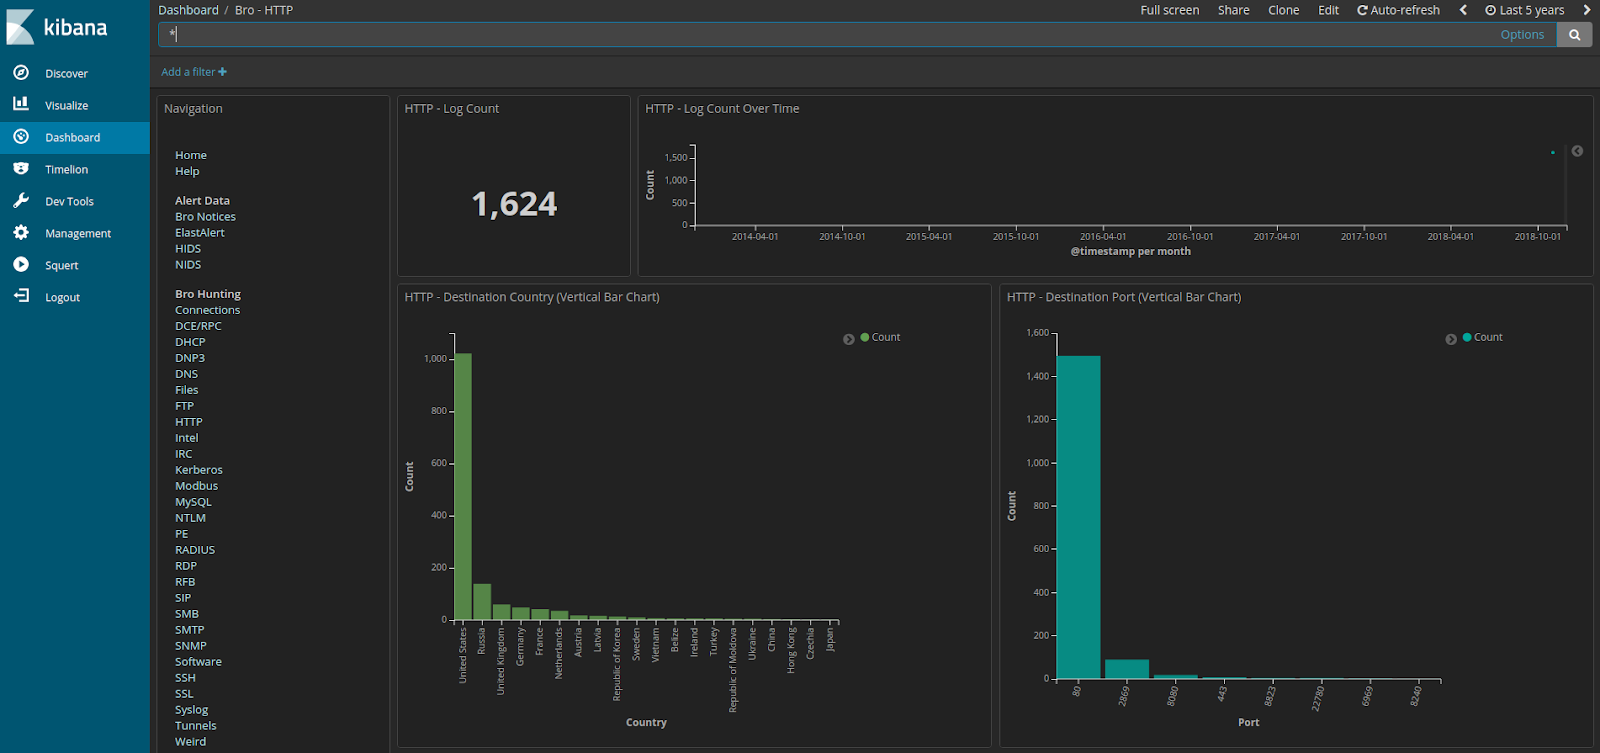Open the DNP3 dashboard link
This screenshot has width=1600, height=753.
pos(190,358)
